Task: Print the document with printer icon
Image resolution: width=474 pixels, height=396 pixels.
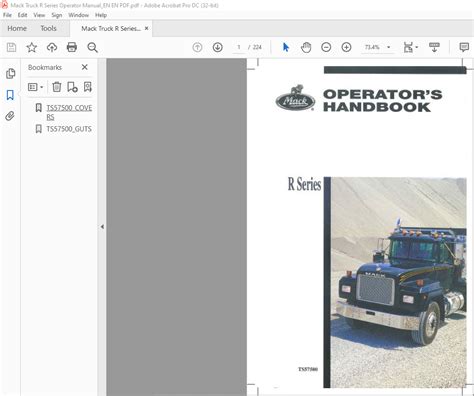Action: click(72, 47)
